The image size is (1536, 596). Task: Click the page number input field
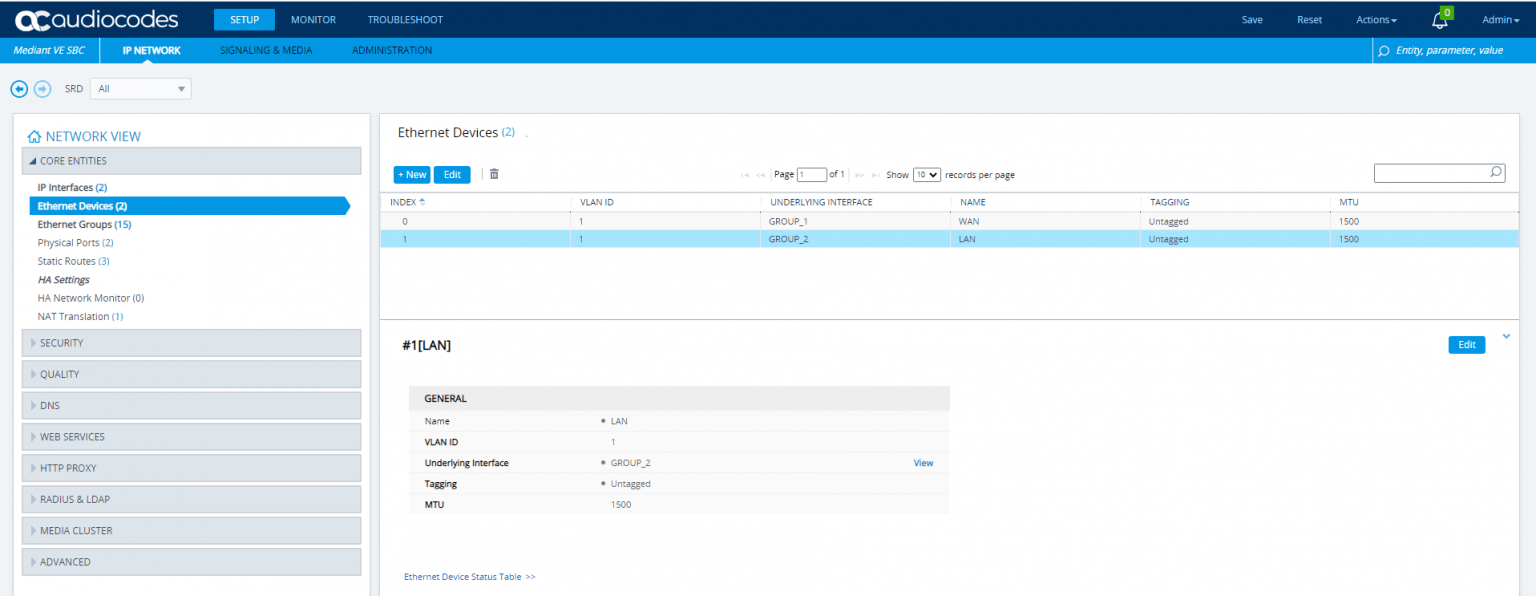pyautogui.click(x=811, y=175)
